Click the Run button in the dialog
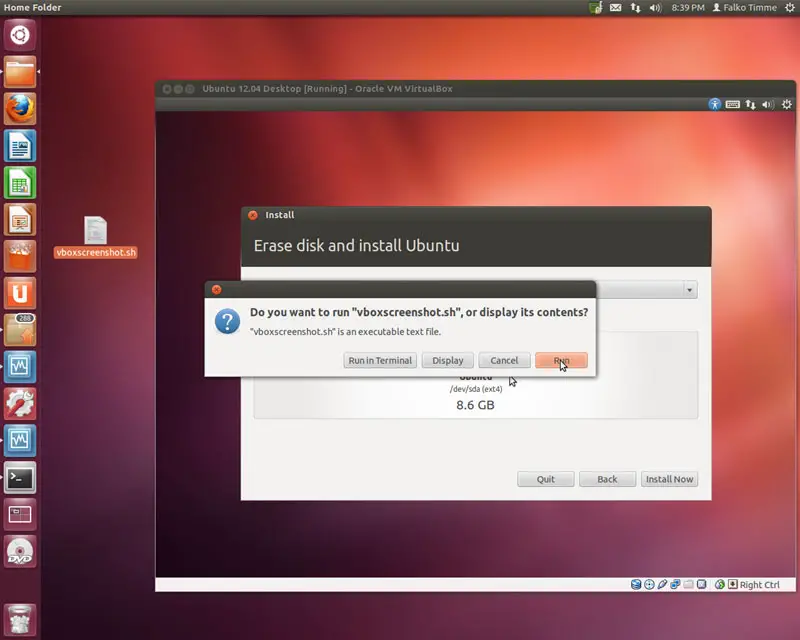 click(561, 360)
